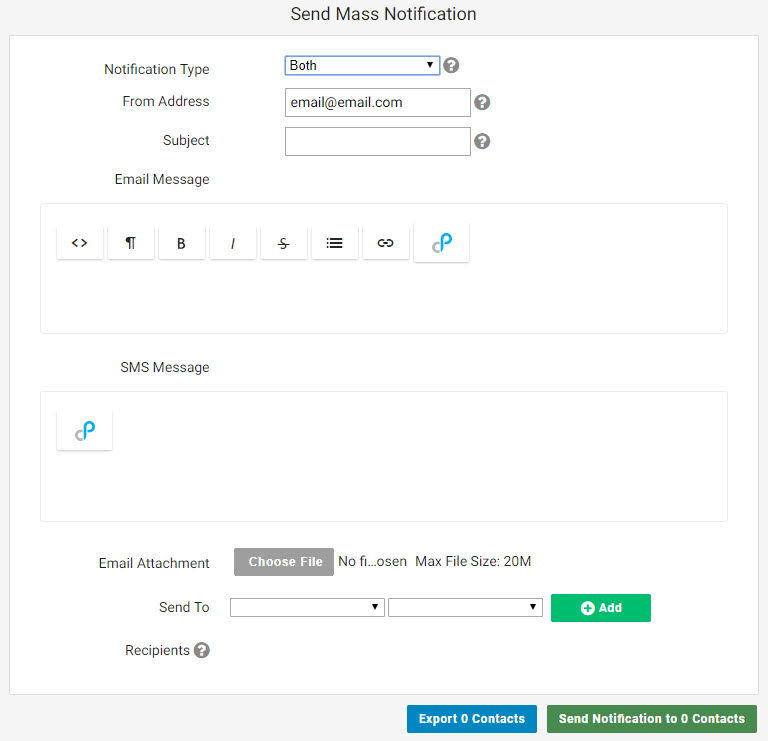Open placeholder icon in email editor toolbar
Viewport: 768px width, 741px height.
click(441, 243)
